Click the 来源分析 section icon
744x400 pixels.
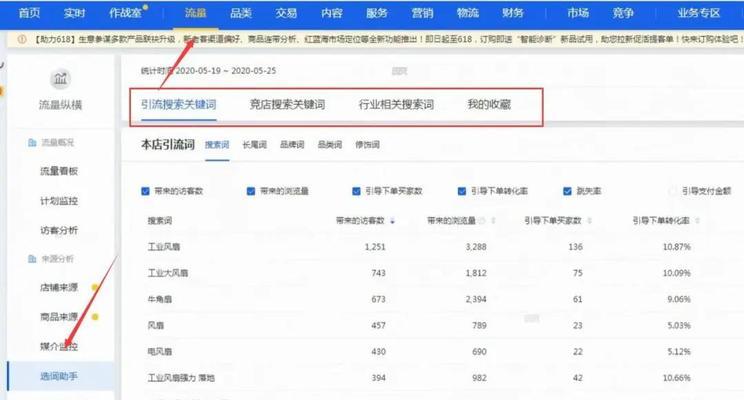[32, 259]
